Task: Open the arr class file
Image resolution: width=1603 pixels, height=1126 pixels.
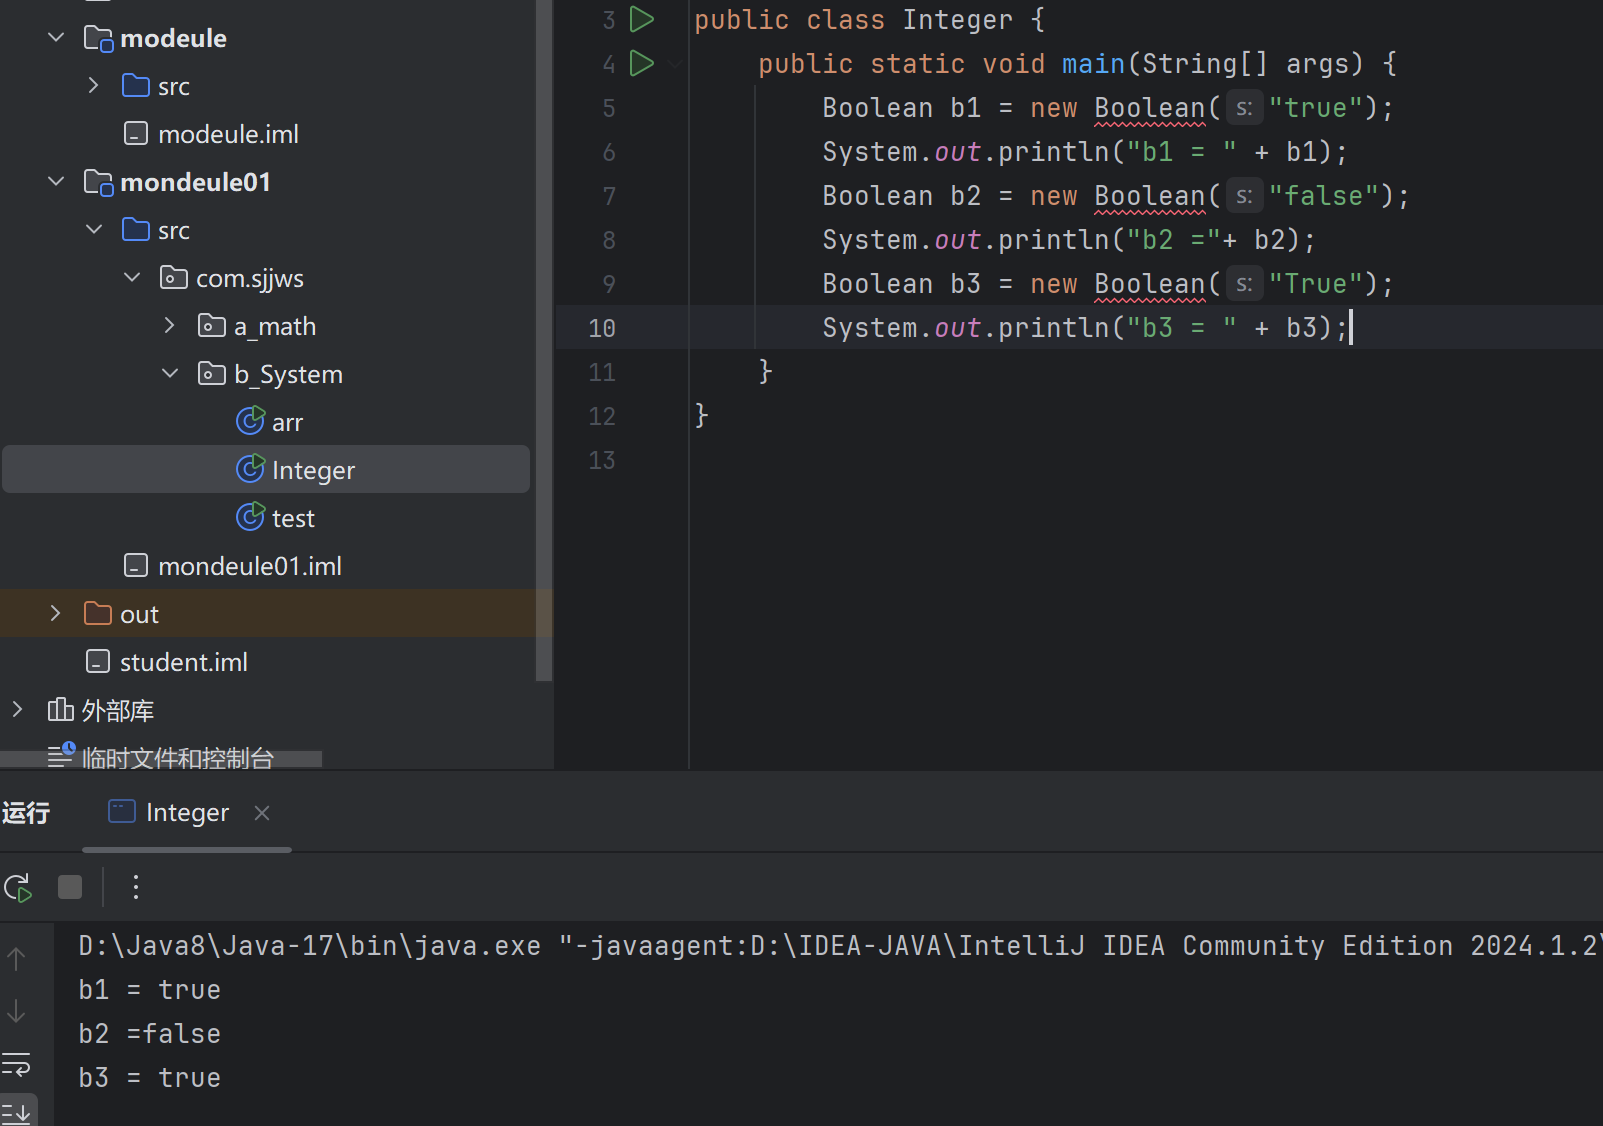Action: (x=287, y=422)
